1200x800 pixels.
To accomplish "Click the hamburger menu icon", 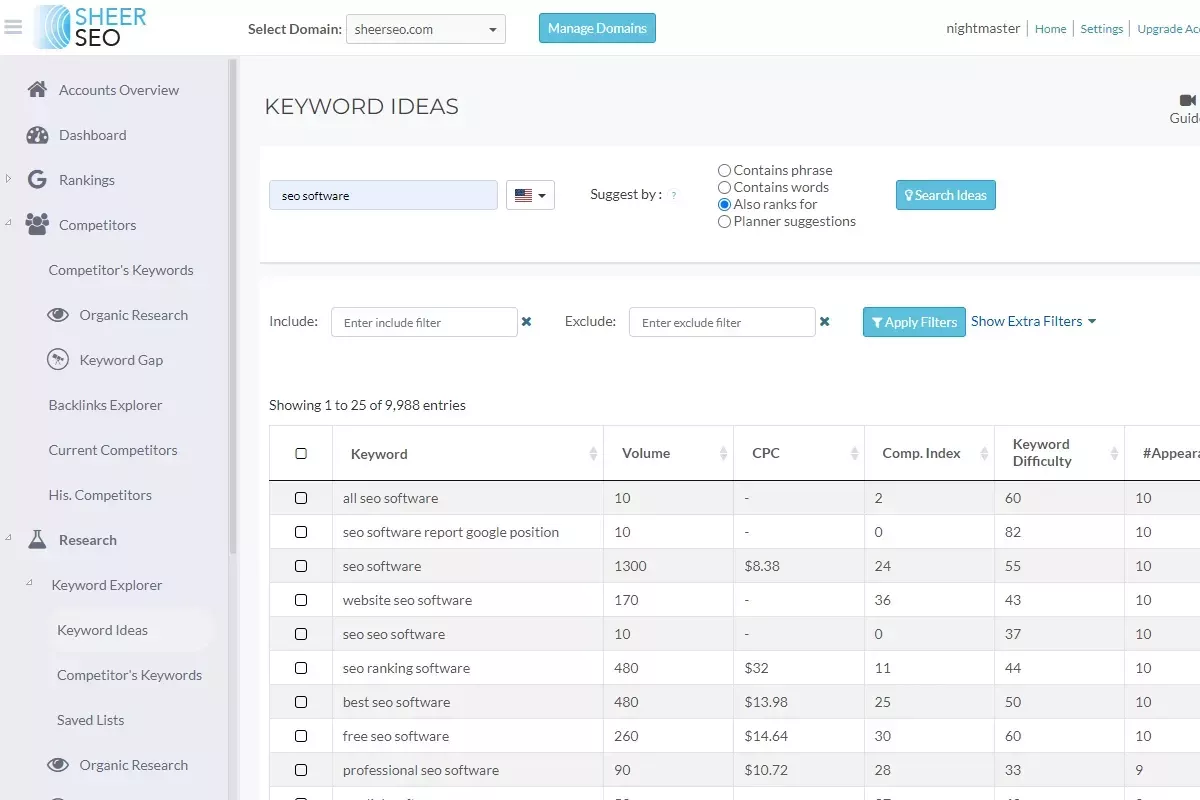I will click(12, 28).
